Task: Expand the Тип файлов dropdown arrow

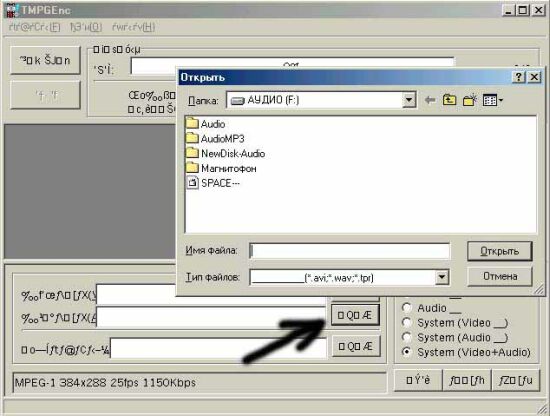Action: click(x=442, y=277)
